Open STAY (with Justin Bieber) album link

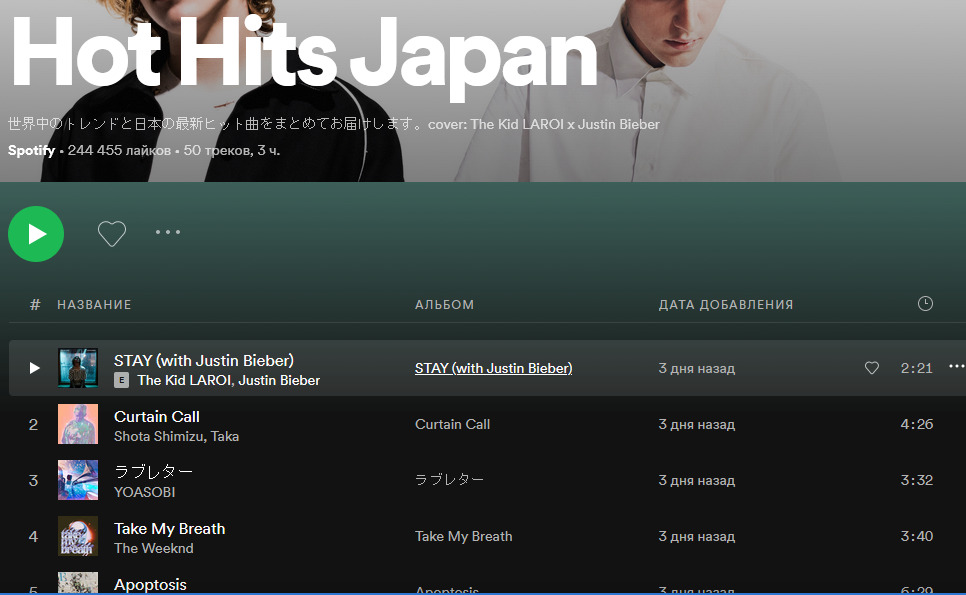point(493,368)
